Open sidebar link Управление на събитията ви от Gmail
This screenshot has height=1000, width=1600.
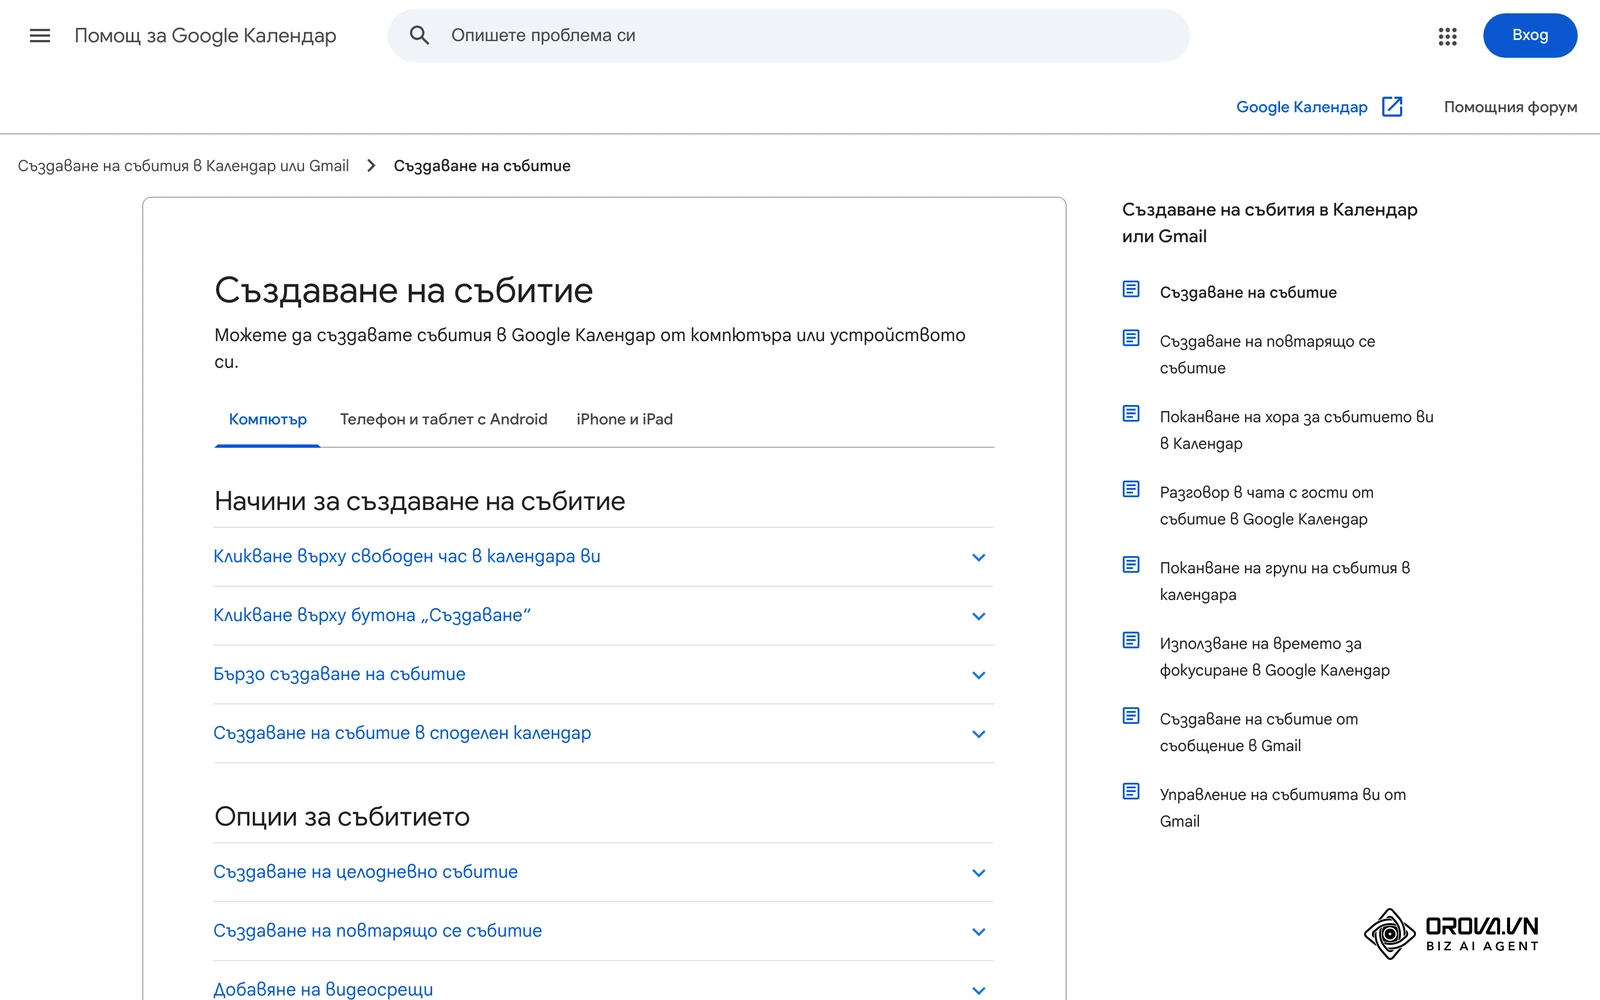click(x=1283, y=808)
